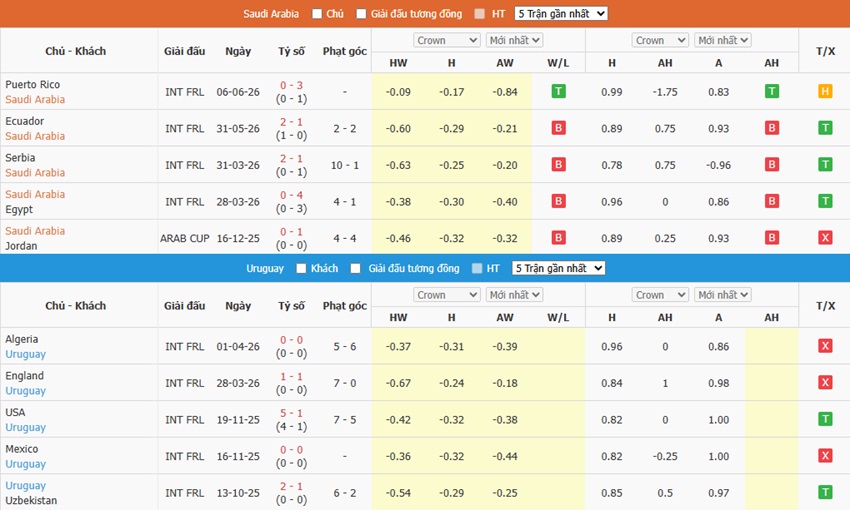The height and width of the screenshot is (510, 850).
Task: Open Ecuador team link
Action: pyautogui.click(x=24, y=121)
